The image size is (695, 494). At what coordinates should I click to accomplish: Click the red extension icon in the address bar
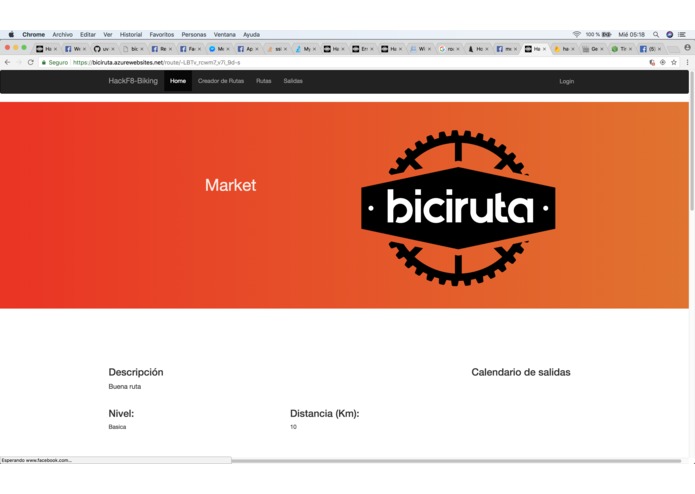click(652, 62)
